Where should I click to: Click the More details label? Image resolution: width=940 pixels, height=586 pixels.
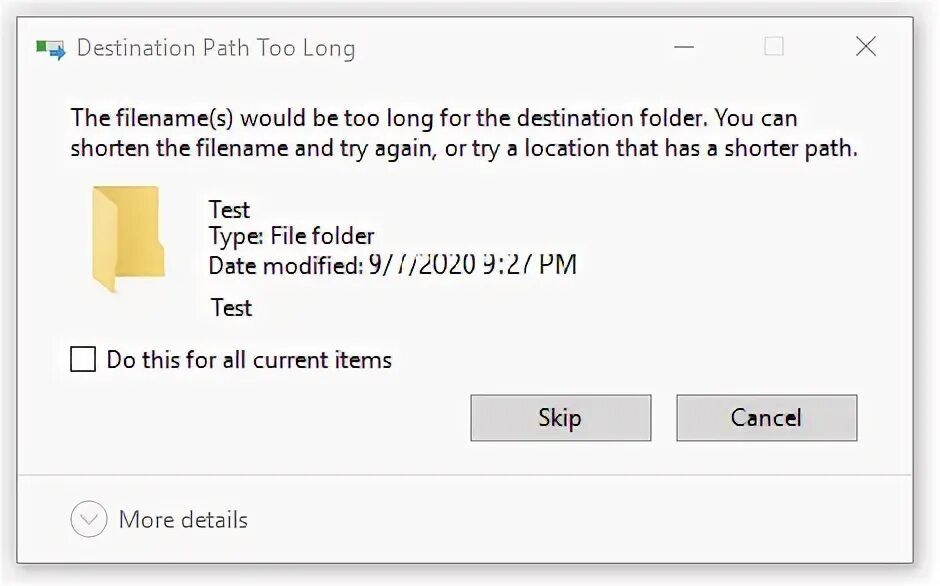click(183, 520)
